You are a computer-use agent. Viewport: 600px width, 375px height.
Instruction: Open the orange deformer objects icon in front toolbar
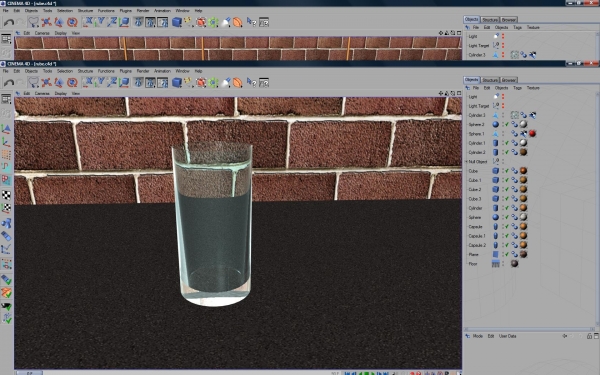pyautogui.click(x=238, y=82)
